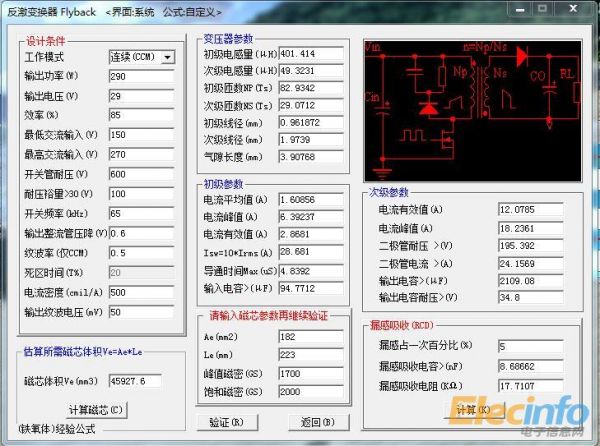Click the secondary 电流峰值(A) field showing 18.2361
Viewport: 600px width, 446px height.
[x=531, y=229]
